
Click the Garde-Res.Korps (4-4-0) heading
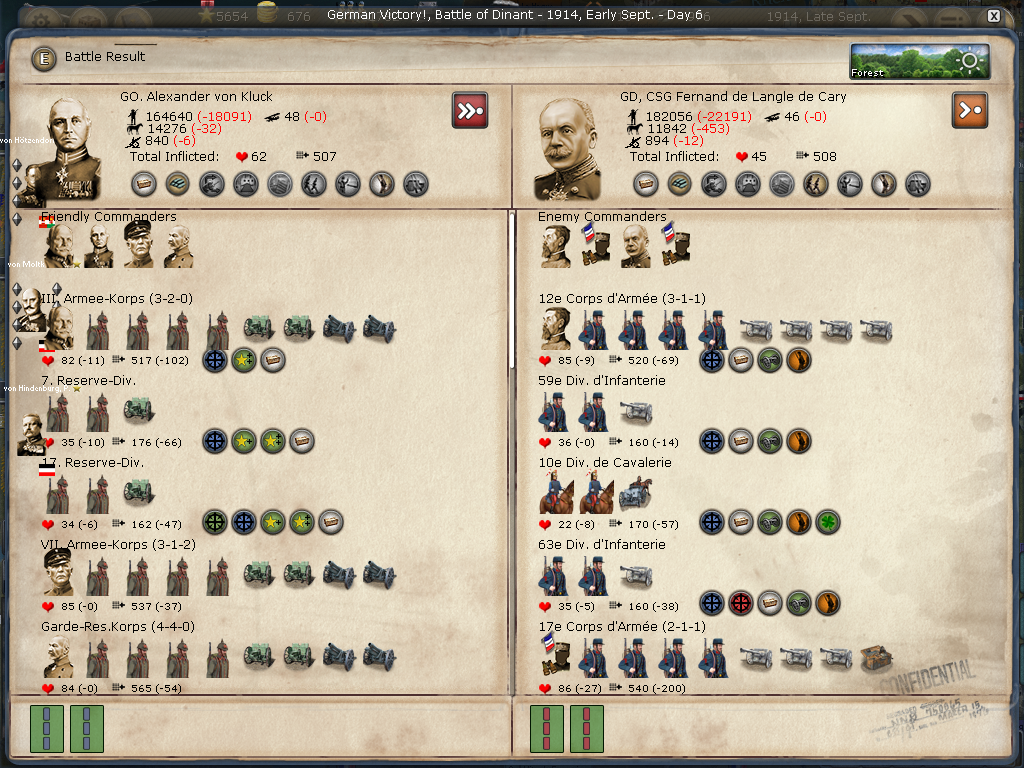click(x=118, y=627)
